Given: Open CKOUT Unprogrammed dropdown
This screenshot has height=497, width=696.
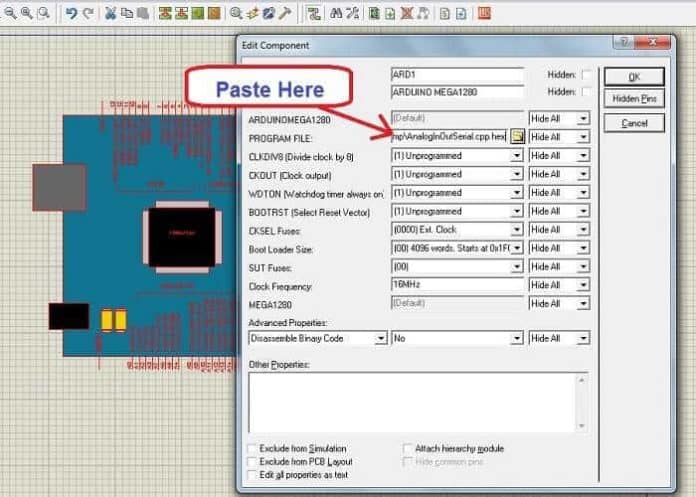Looking at the screenshot, I should pos(517,174).
